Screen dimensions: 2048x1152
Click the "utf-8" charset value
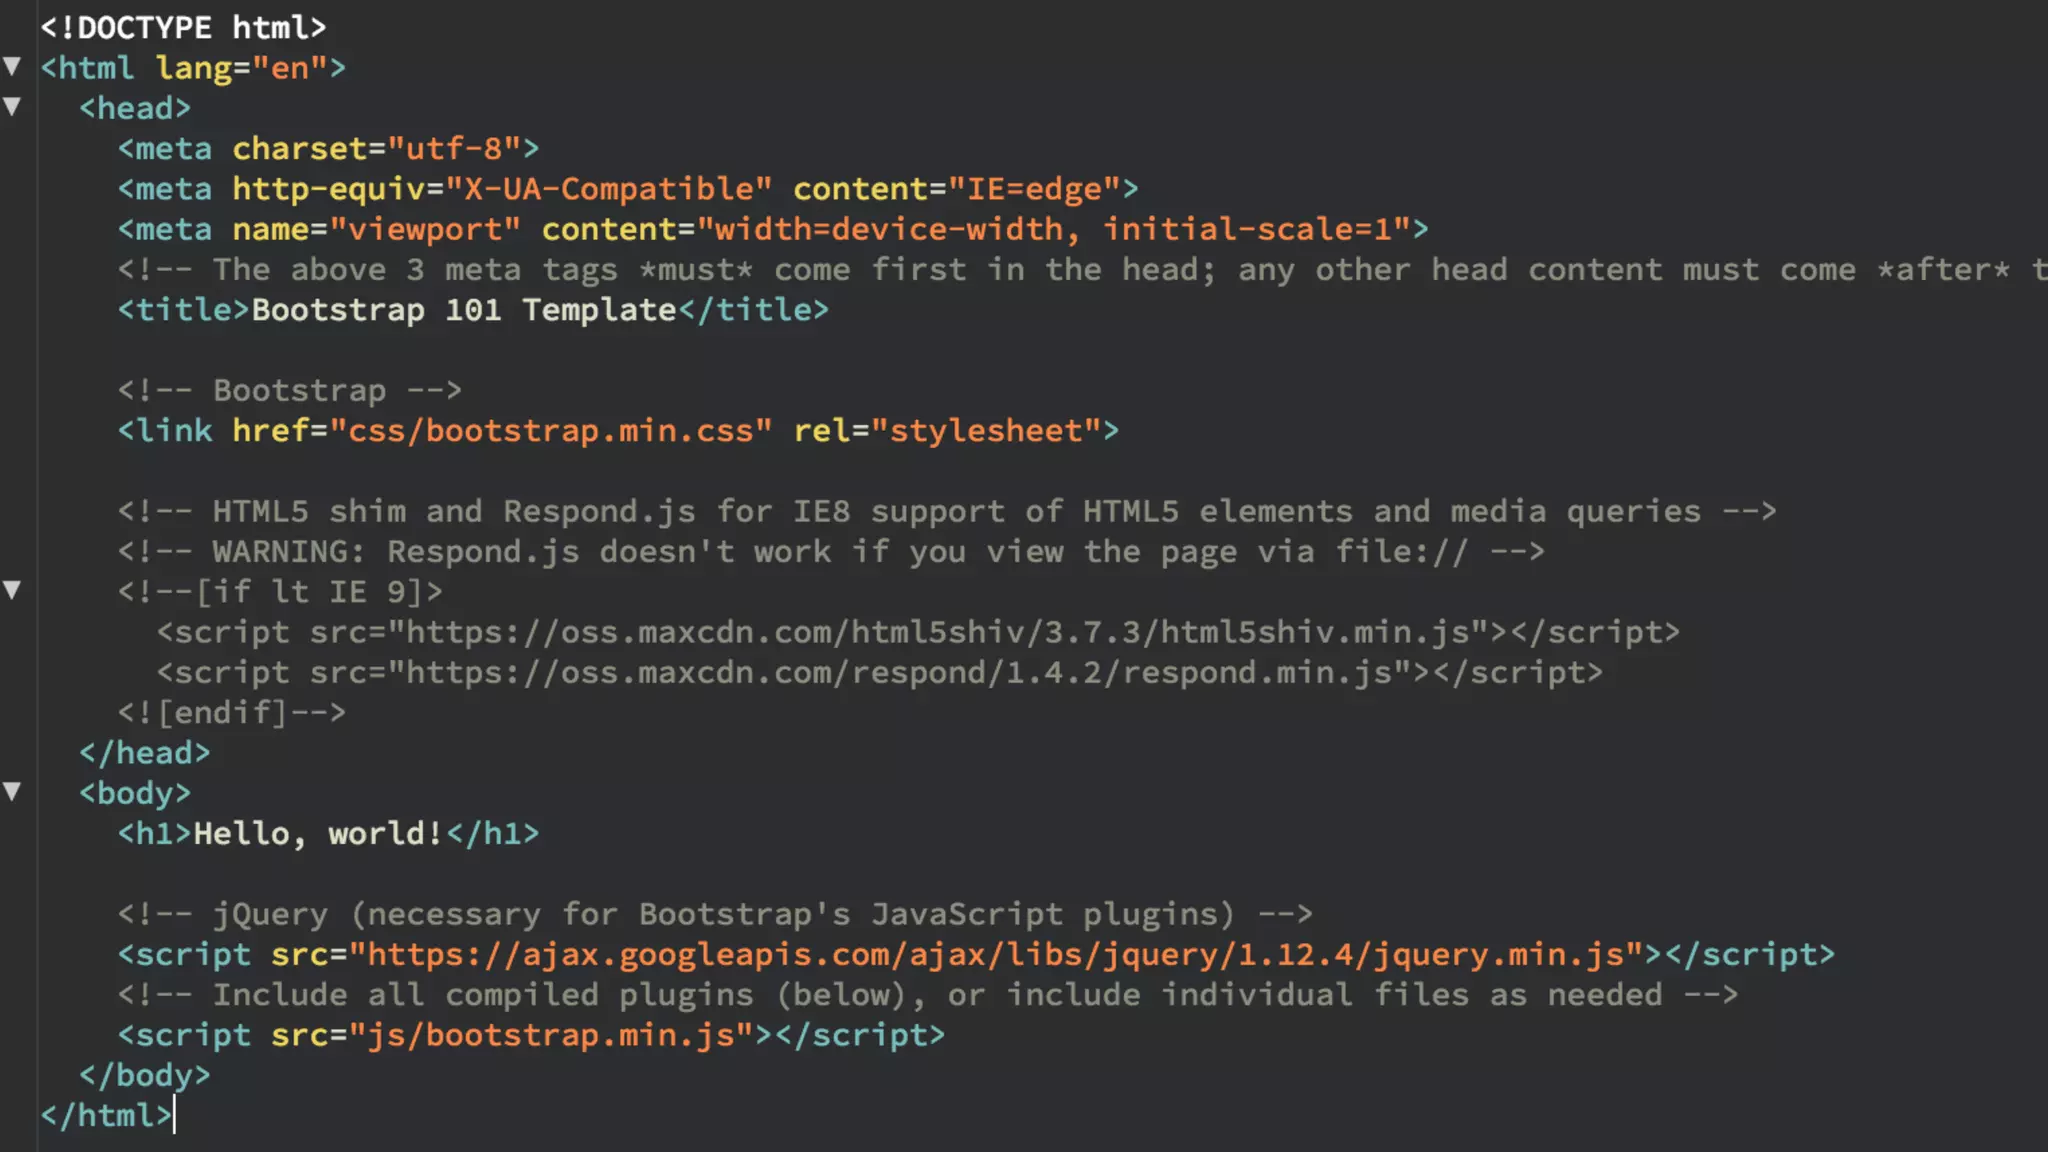[453, 149]
